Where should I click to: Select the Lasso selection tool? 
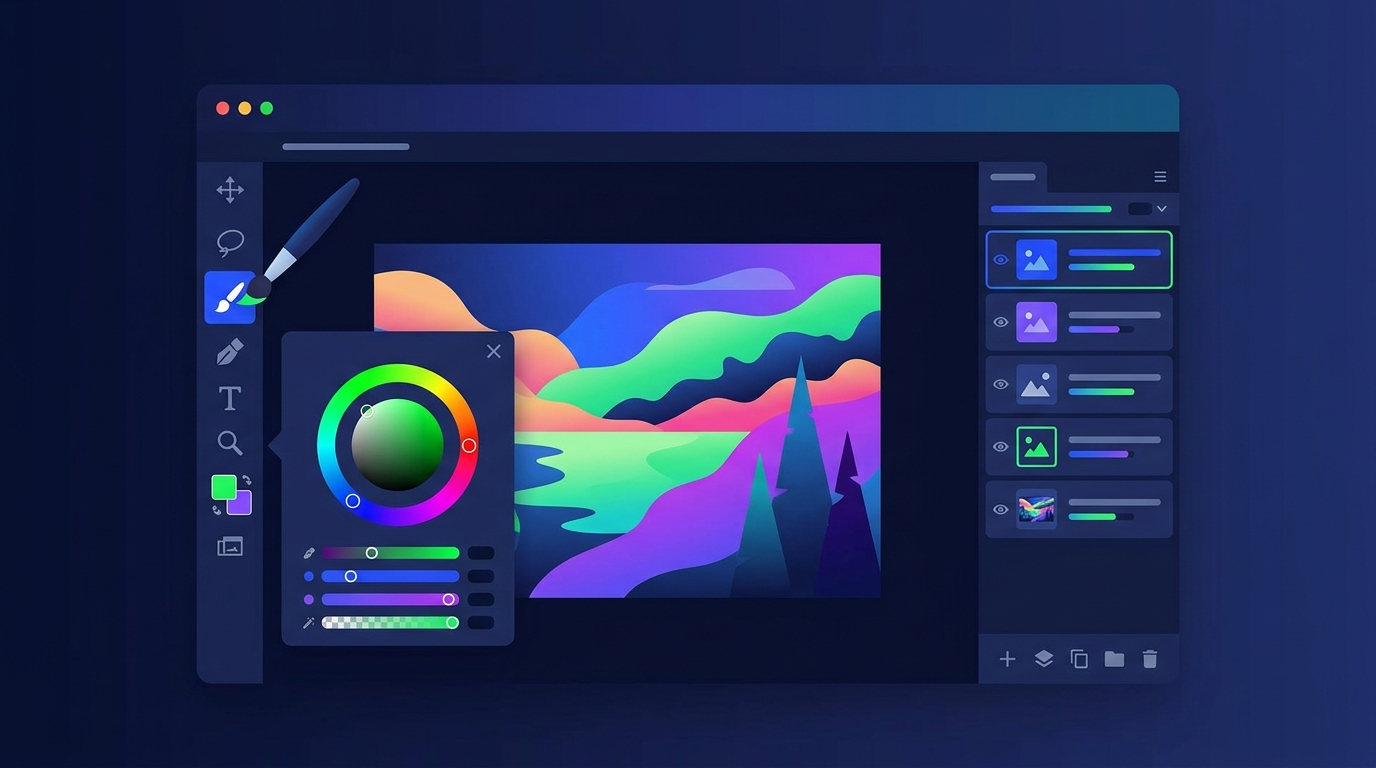tap(230, 243)
